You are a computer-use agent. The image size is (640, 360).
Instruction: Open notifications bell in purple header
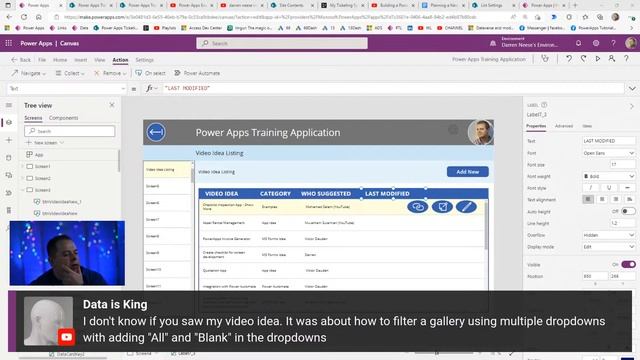[x=578, y=43]
